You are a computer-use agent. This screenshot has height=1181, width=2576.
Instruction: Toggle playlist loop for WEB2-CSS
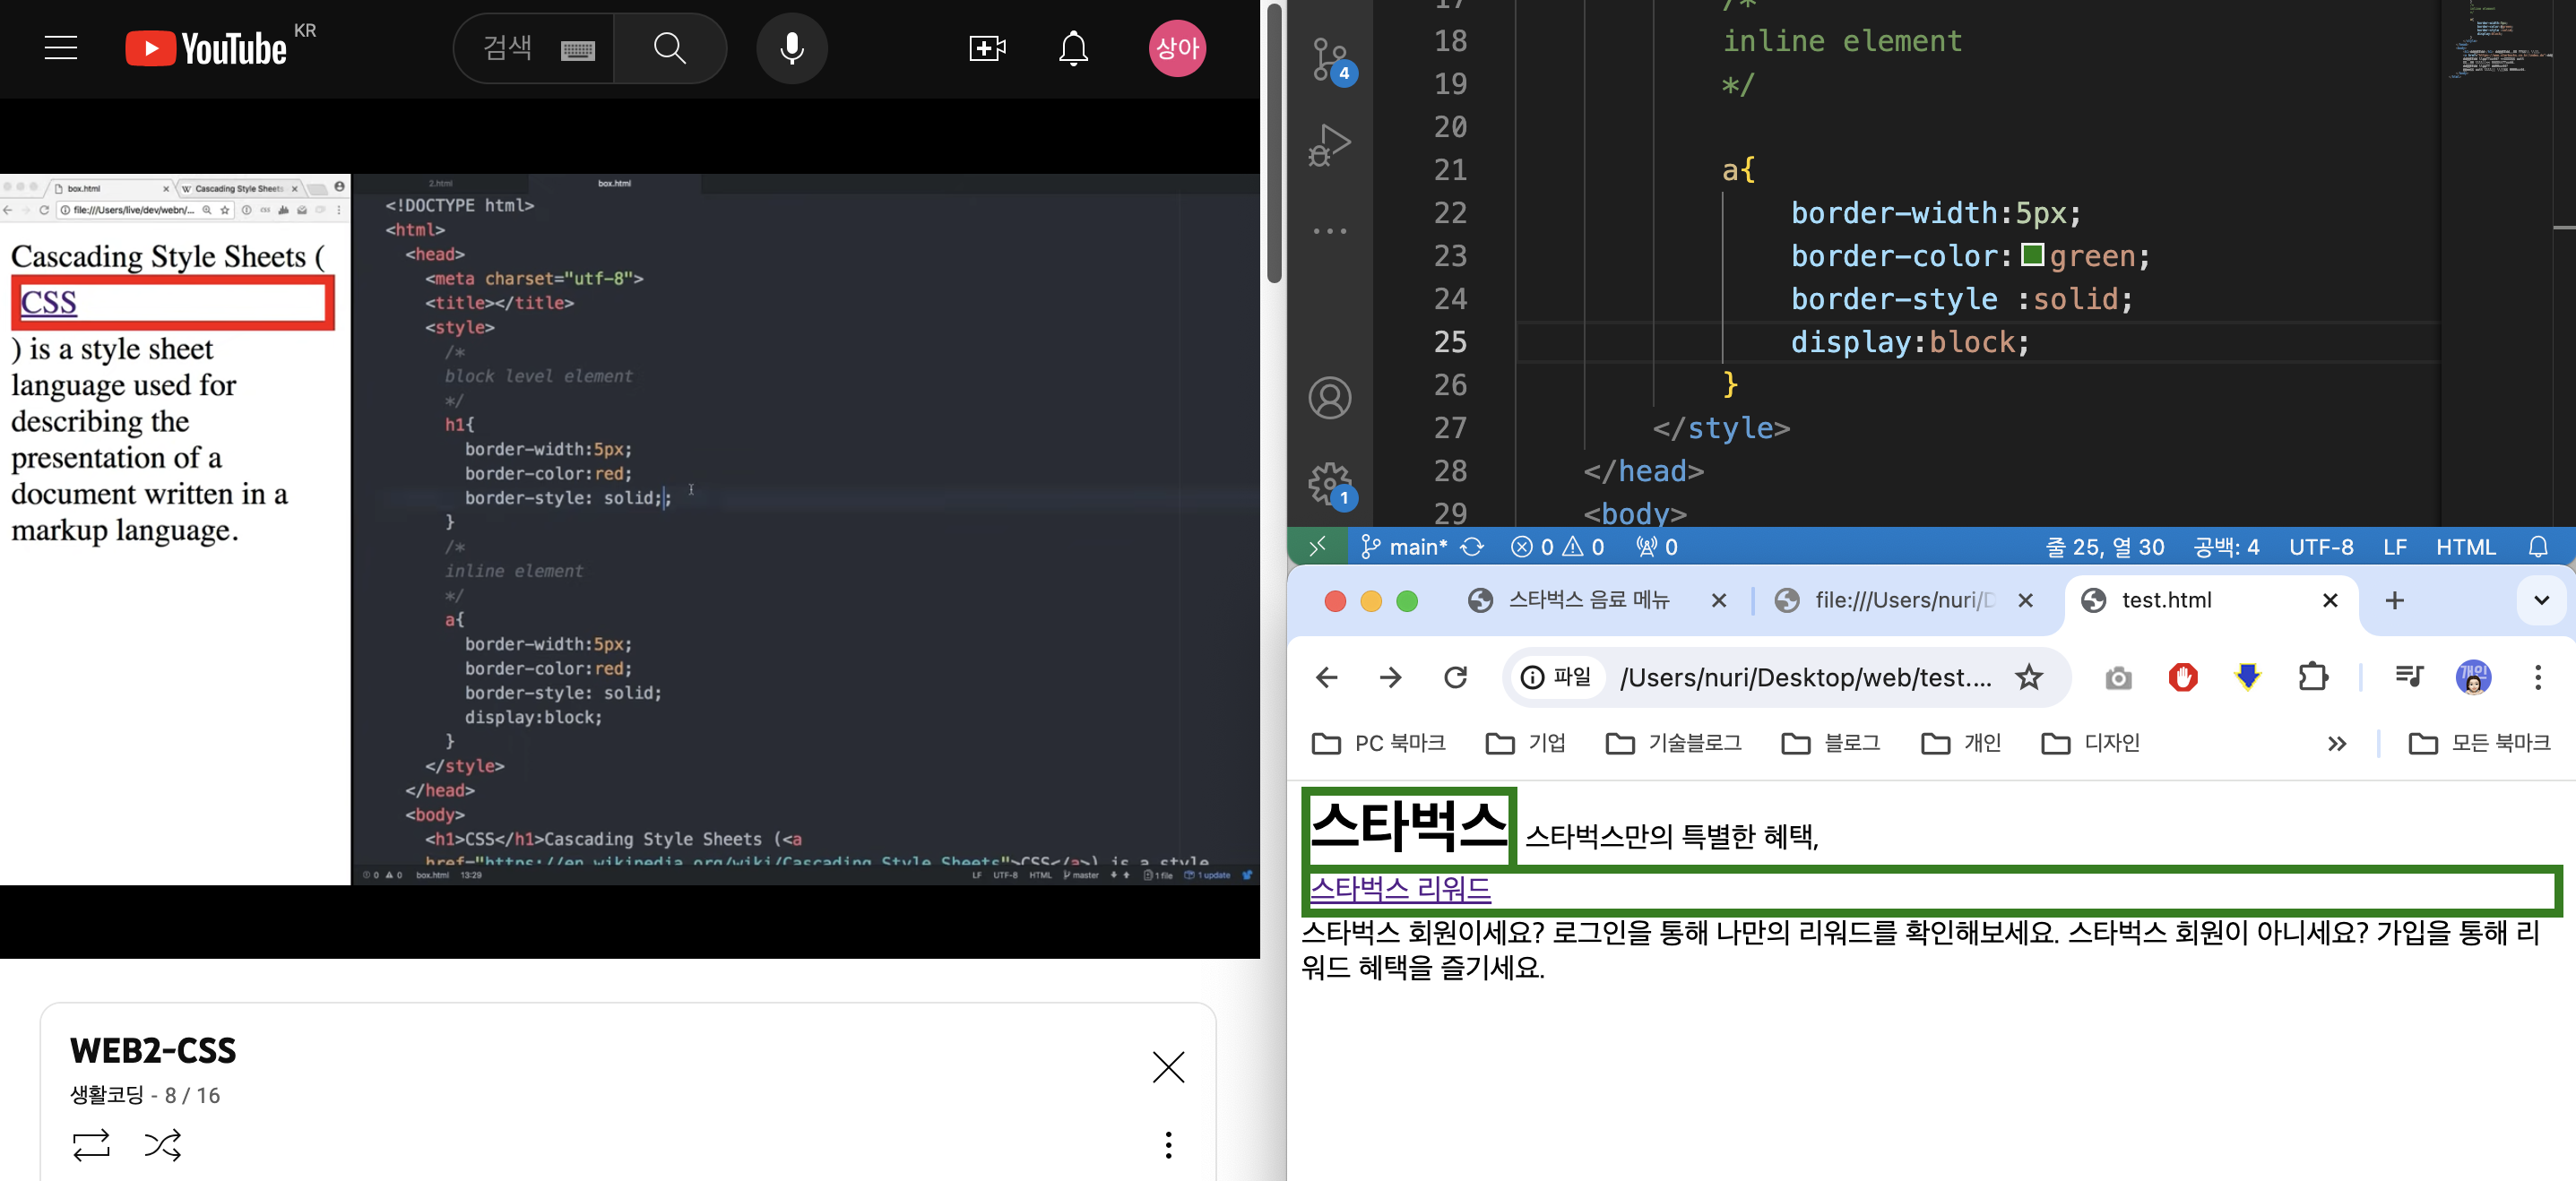[91, 1144]
